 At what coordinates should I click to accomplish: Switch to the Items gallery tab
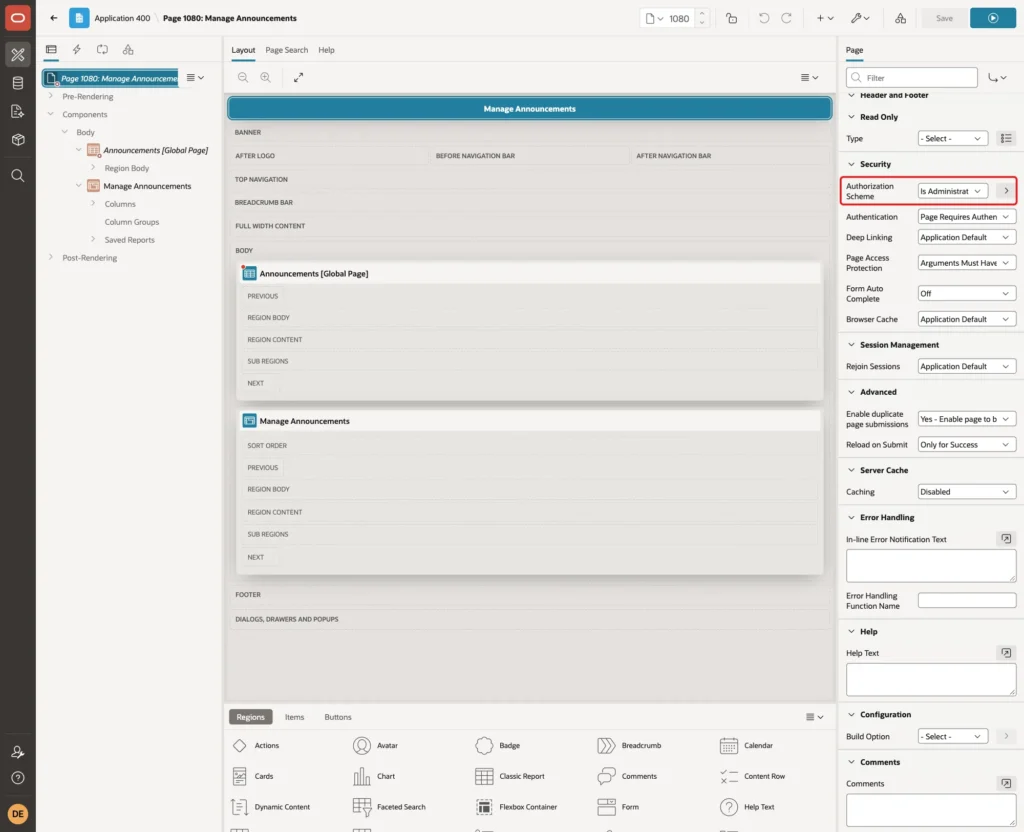[x=295, y=717]
